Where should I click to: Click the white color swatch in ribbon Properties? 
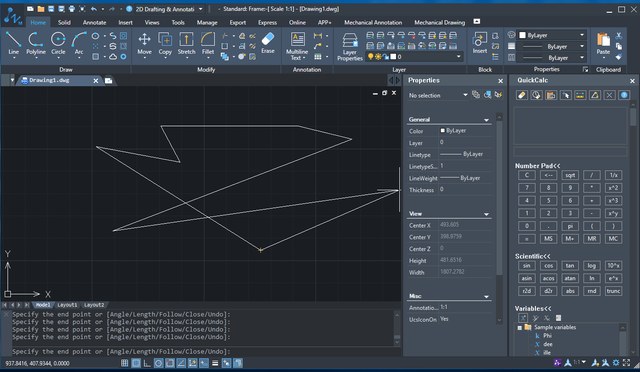point(522,35)
